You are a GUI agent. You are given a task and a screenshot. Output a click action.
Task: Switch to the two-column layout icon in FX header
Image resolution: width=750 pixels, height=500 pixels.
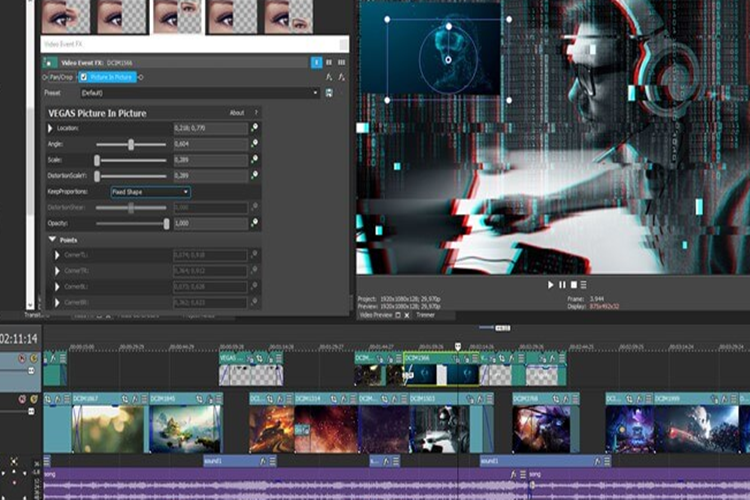click(329, 63)
